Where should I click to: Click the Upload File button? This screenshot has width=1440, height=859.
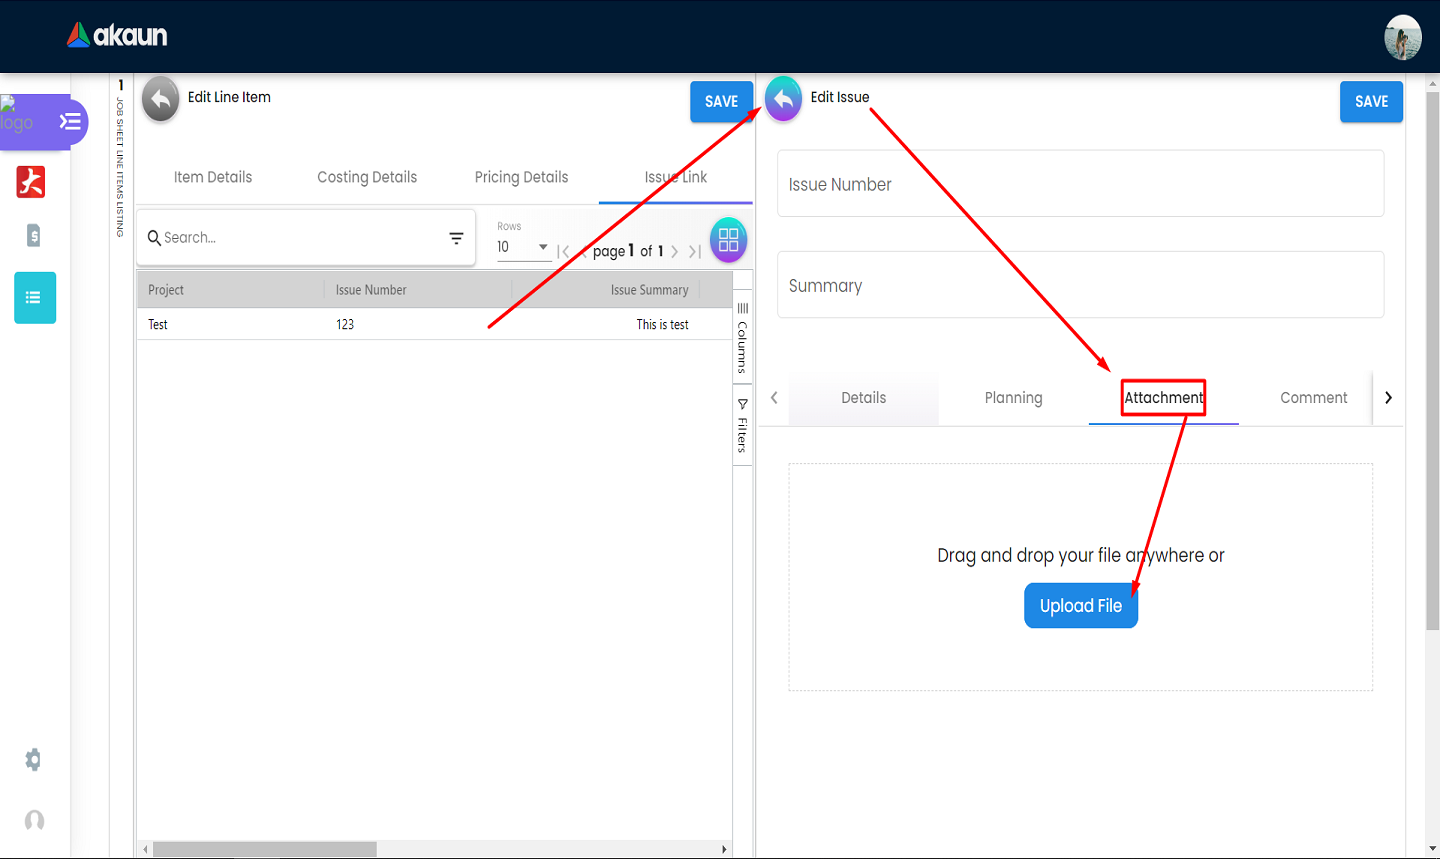coord(1081,606)
